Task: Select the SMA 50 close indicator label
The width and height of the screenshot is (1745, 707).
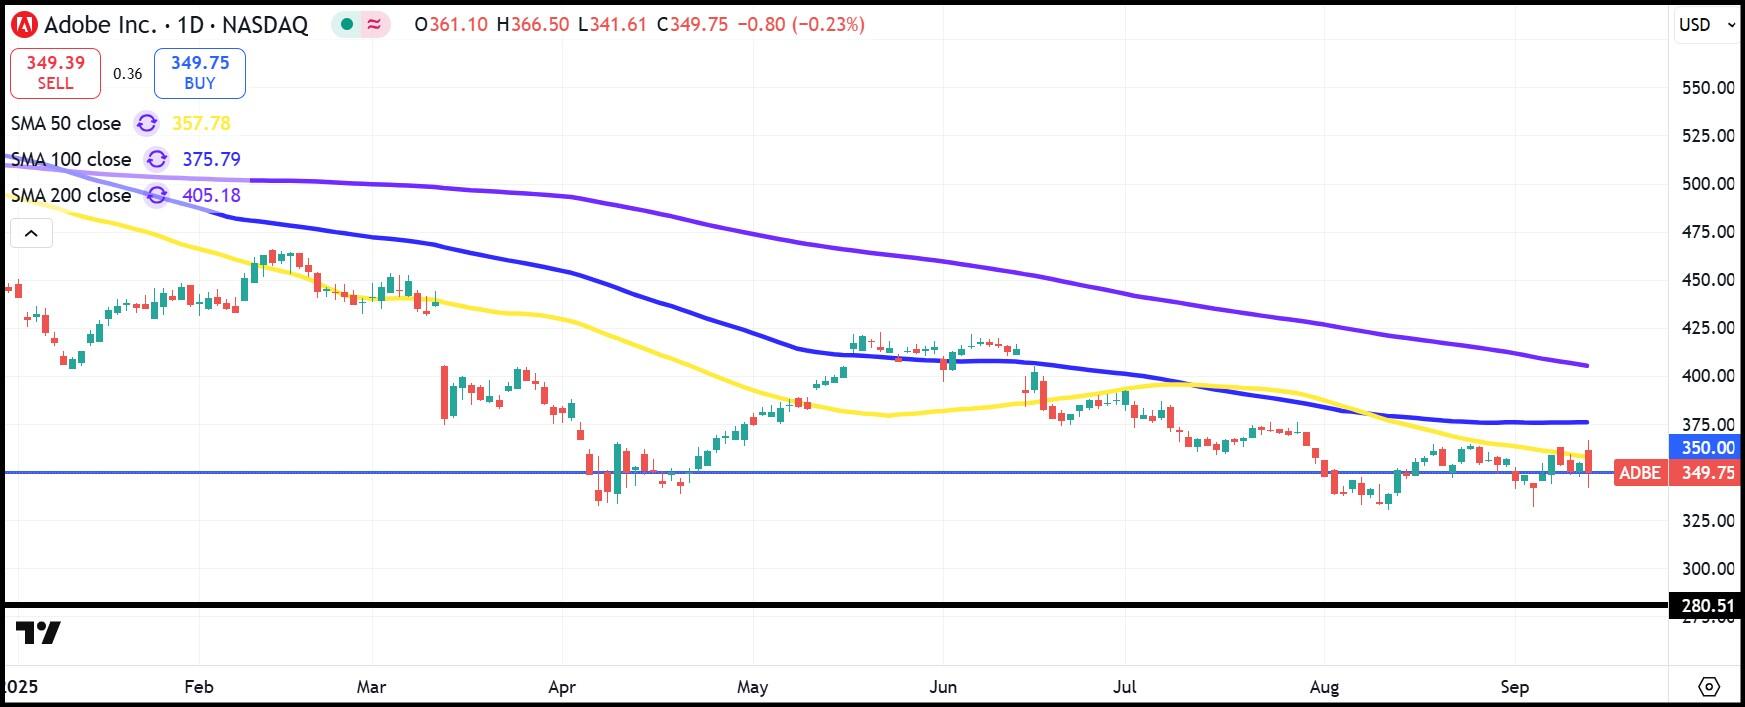Action: coord(66,123)
